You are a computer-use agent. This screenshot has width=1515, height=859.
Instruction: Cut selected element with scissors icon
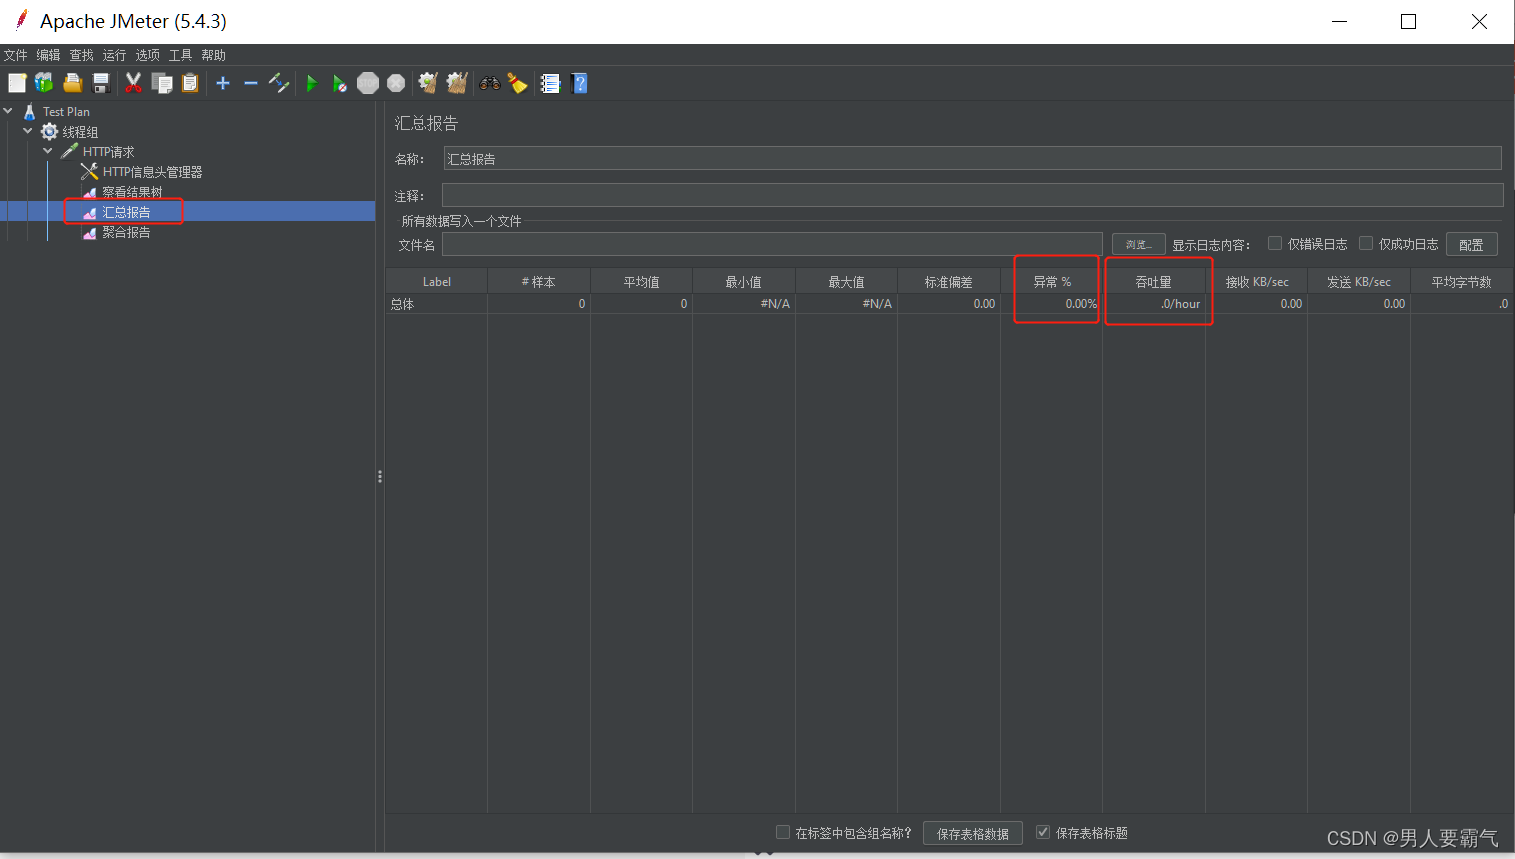coord(133,83)
